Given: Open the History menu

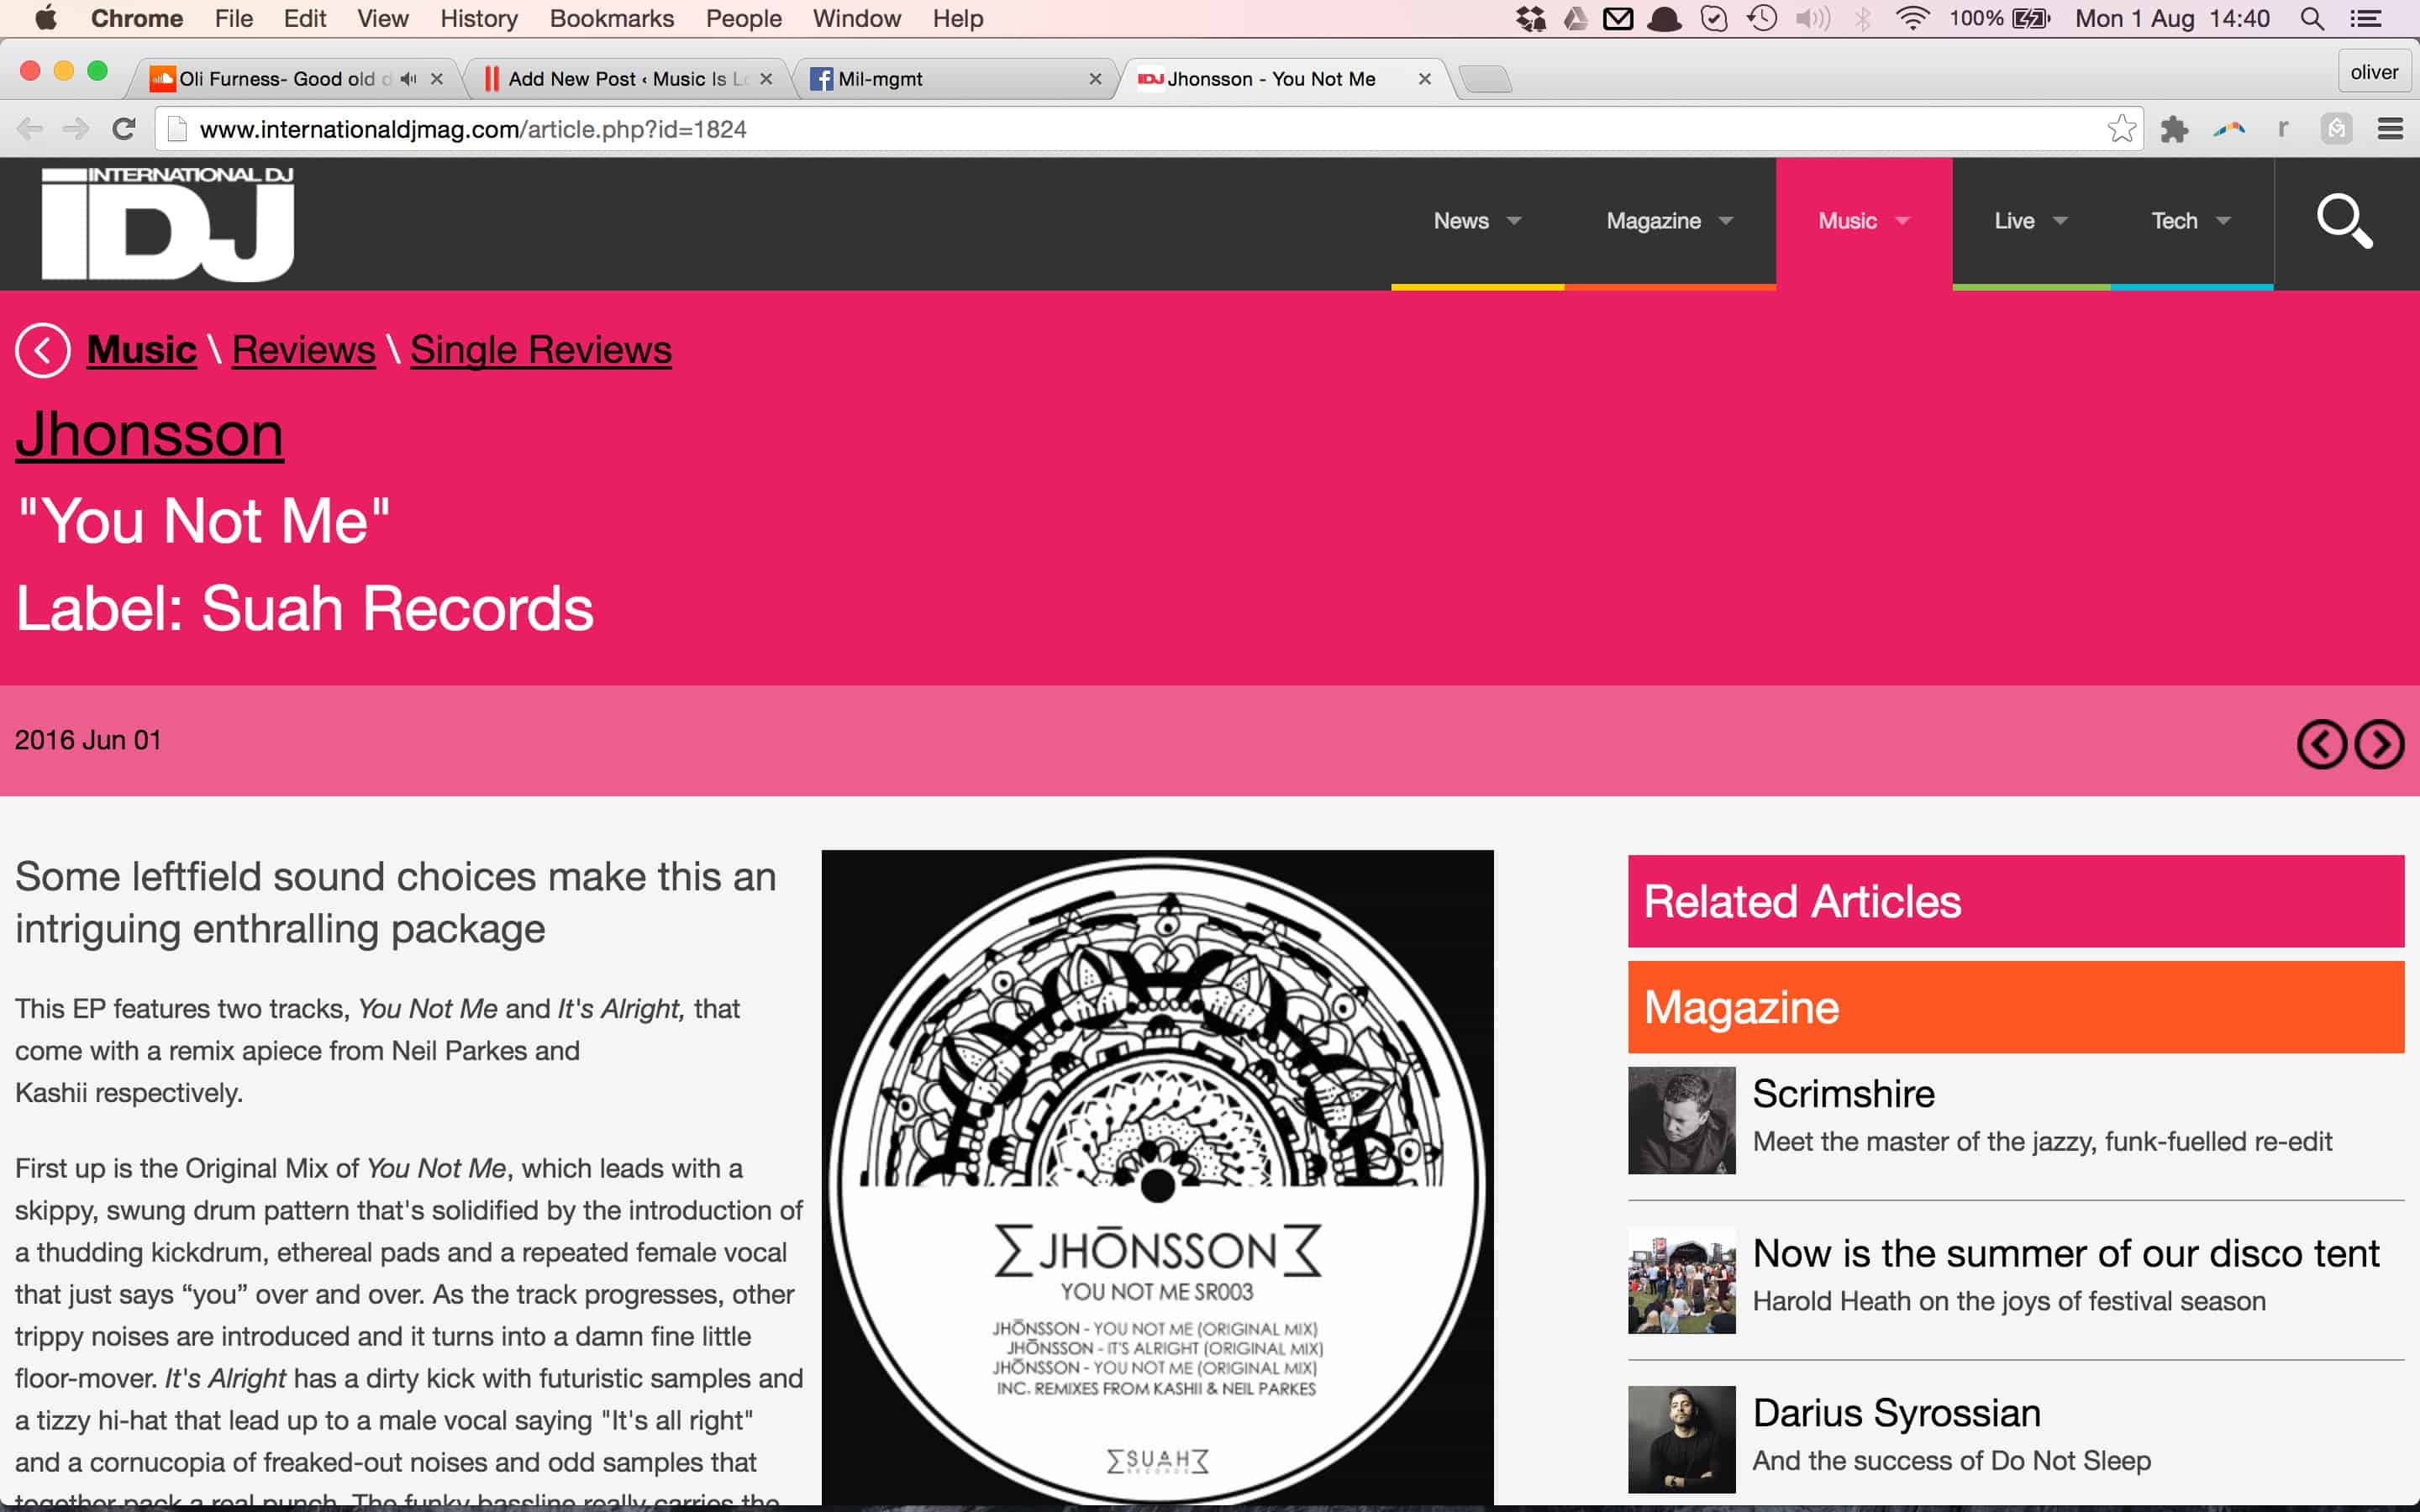Looking at the screenshot, I should (x=478, y=18).
